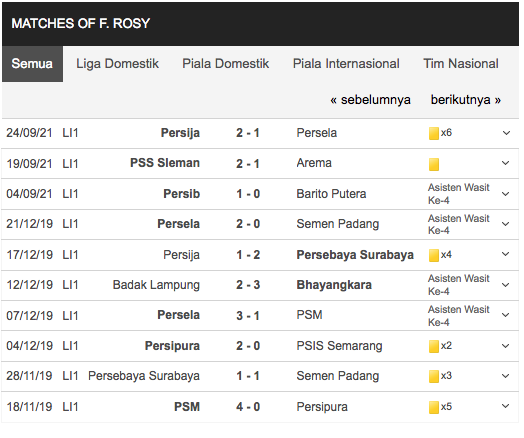The width and height of the screenshot is (524, 438).
Task: Expand the Persija 2-1 Persela match row
Action: coord(506,133)
